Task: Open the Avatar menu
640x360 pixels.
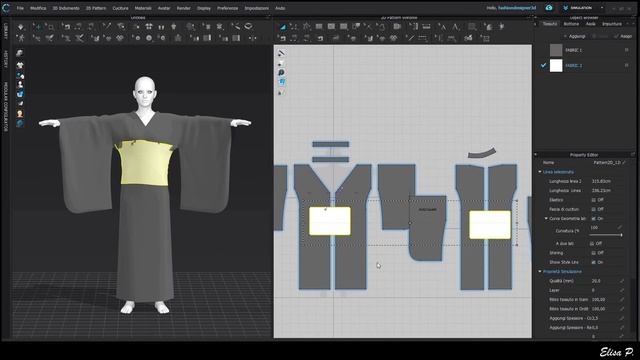Action: [164, 8]
